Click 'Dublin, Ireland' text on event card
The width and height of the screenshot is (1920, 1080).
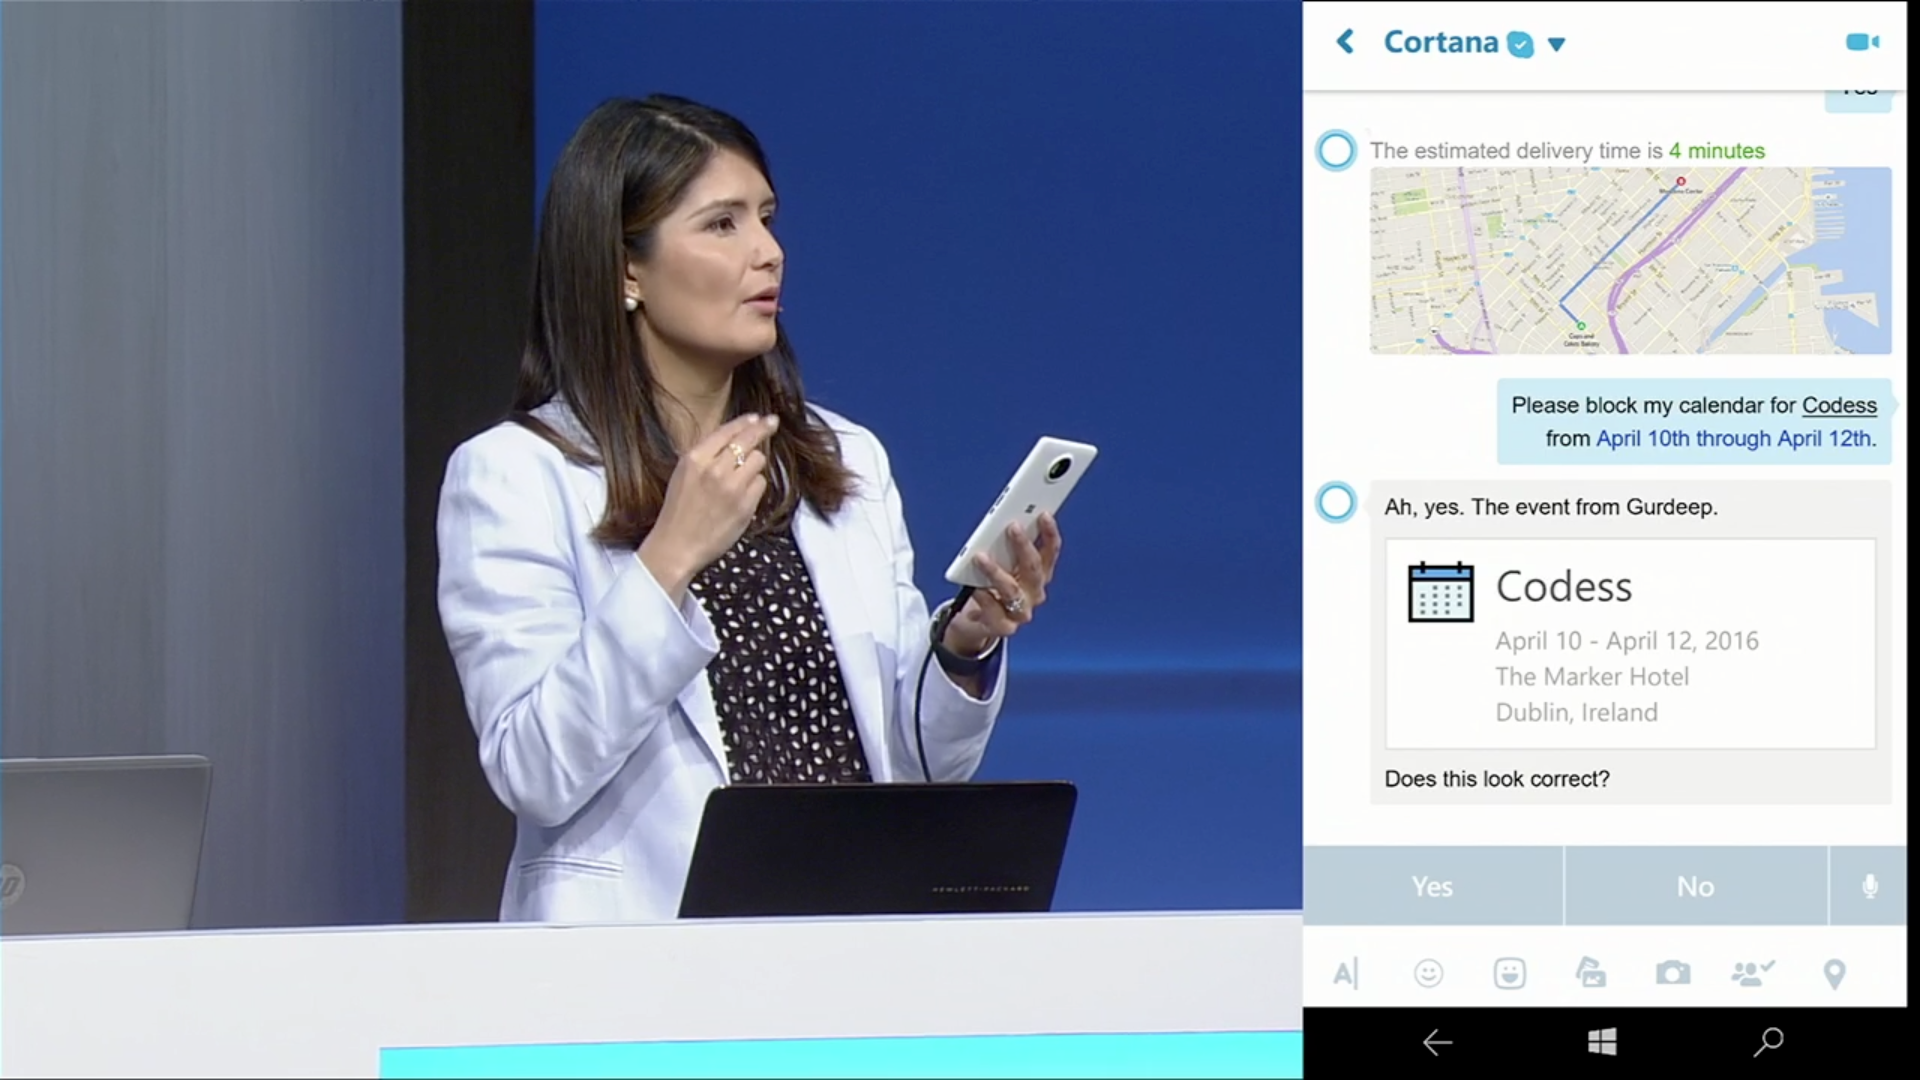(1577, 712)
